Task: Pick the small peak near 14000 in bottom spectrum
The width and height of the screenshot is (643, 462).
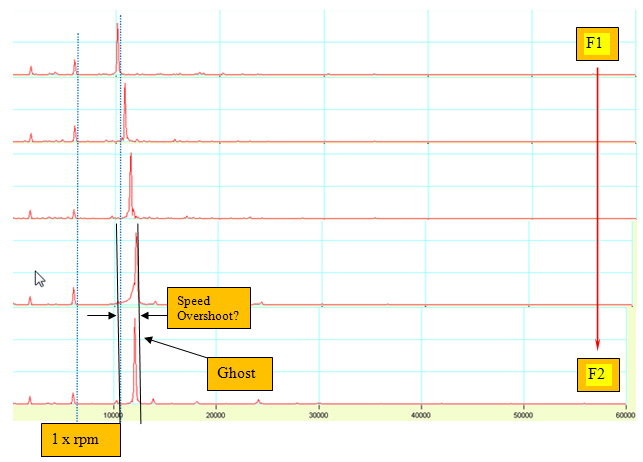Action: (153, 401)
